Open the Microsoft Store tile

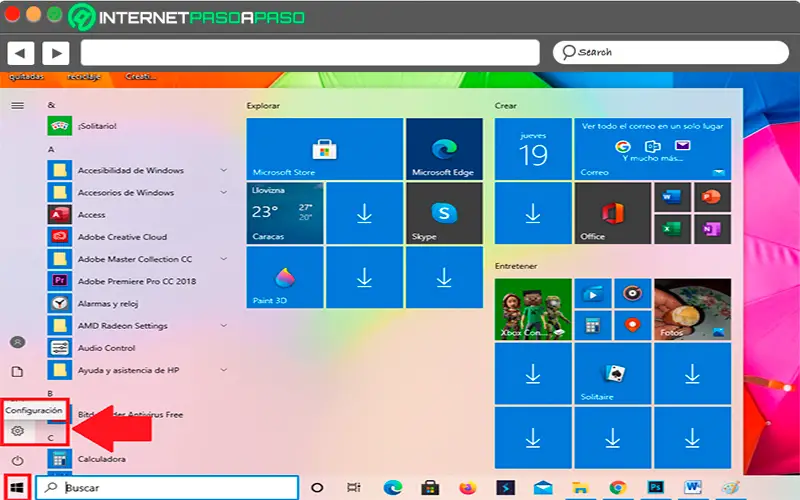point(324,149)
